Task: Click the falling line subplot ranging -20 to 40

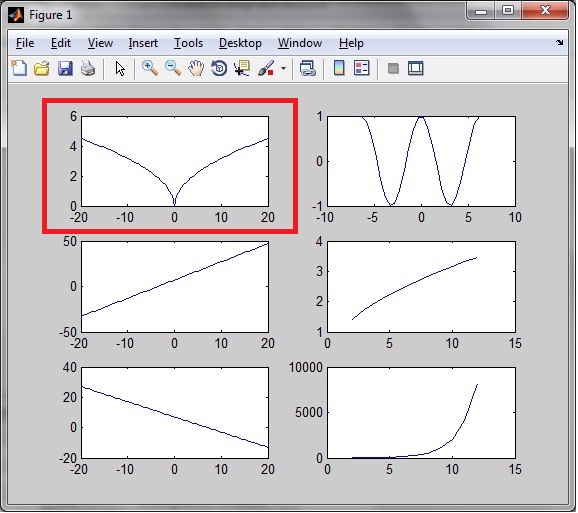Action: pos(175,413)
